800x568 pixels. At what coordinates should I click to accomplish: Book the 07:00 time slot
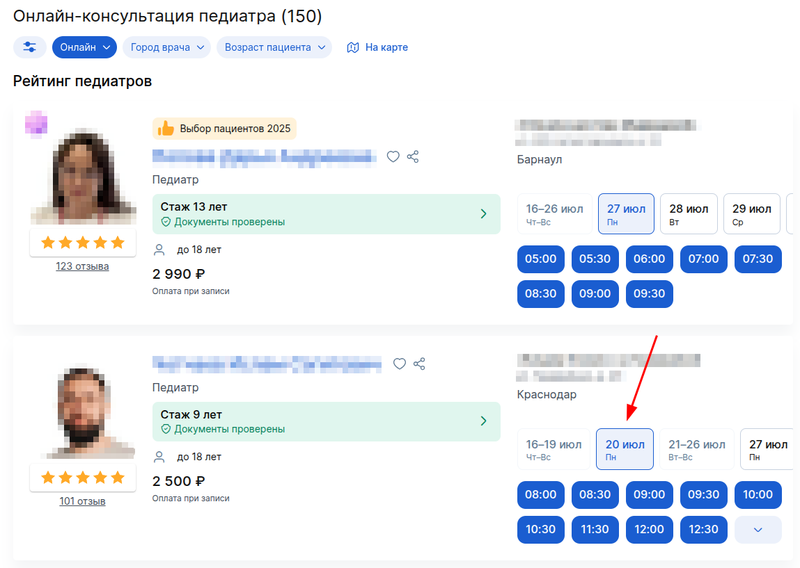coord(704,259)
